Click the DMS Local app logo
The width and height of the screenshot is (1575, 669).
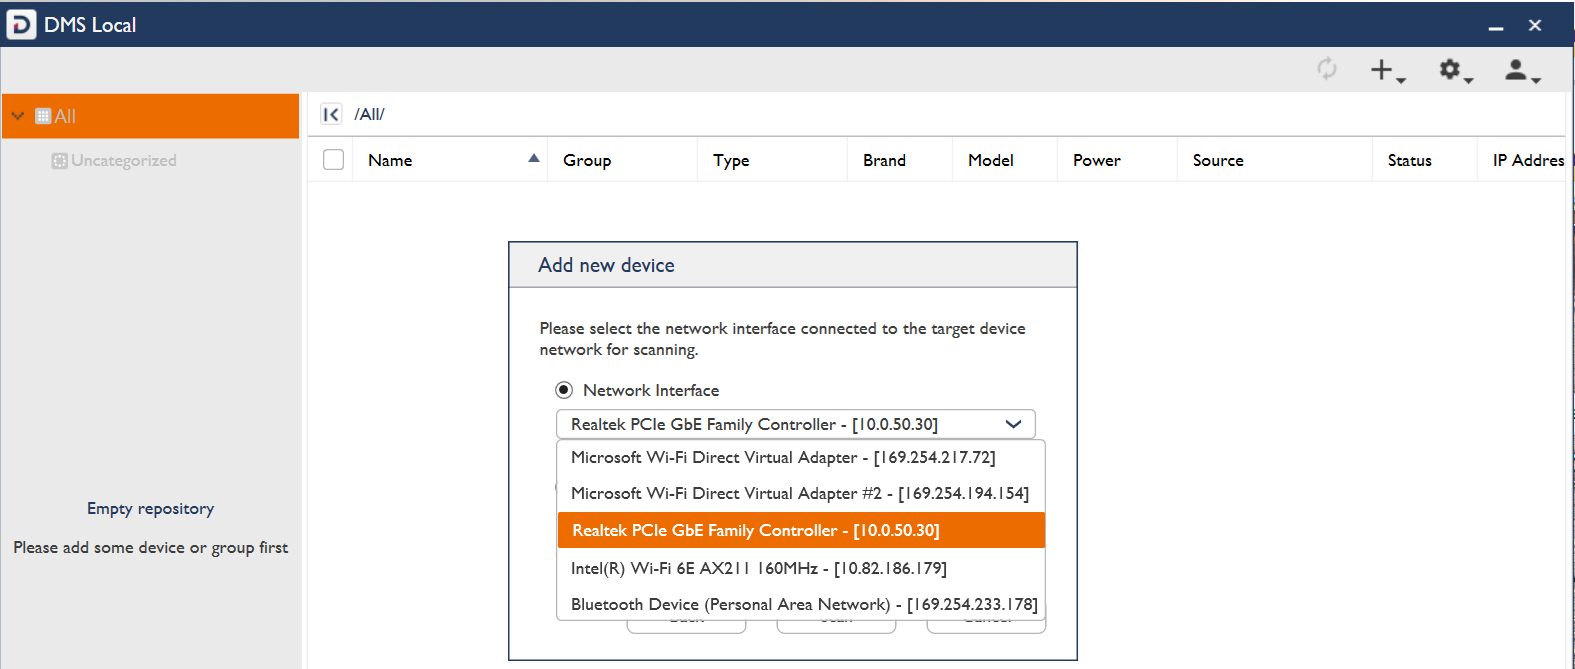coord(21,25)
